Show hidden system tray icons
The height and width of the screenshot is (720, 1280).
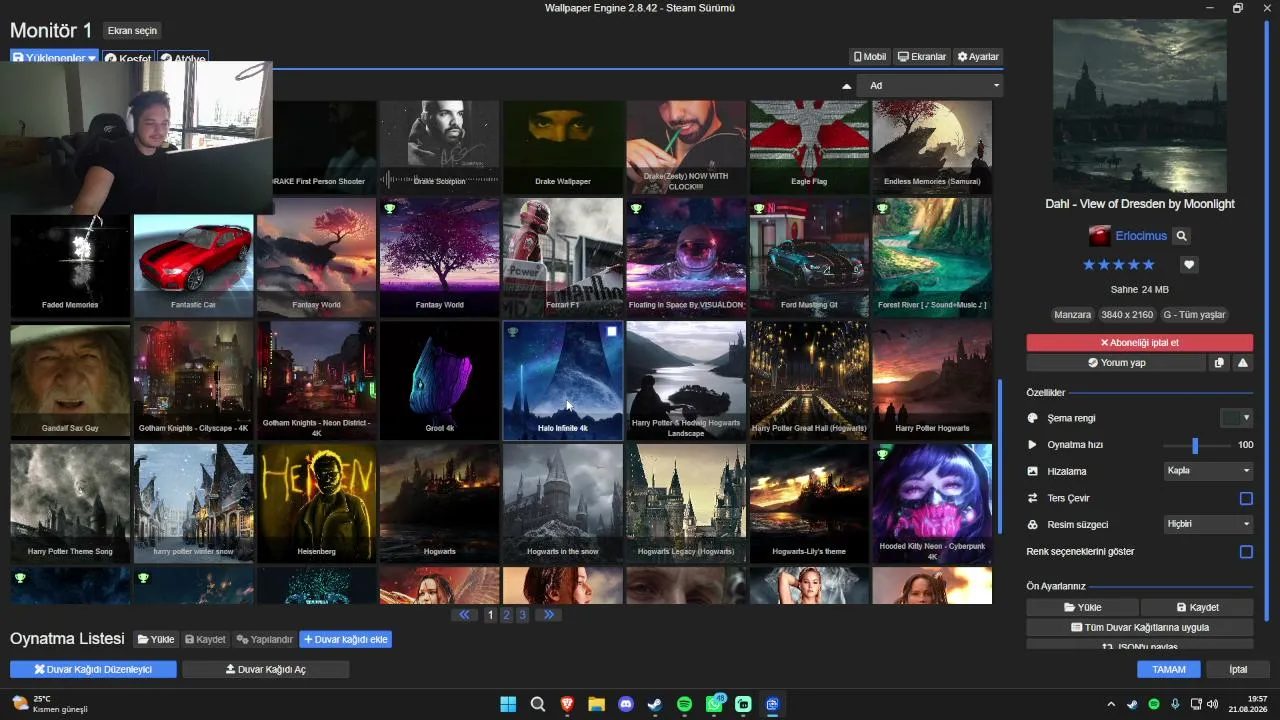click(1110, 704)
